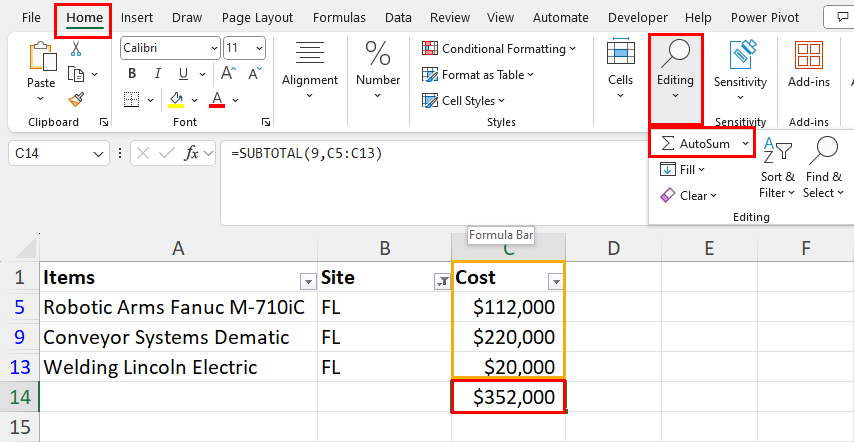
Task: Open Items column filter dropdown
Action: pos(308,281)
